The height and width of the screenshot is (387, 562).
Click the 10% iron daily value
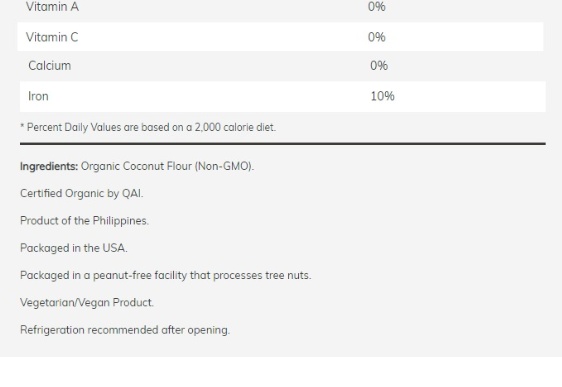pyautogui.click(x=382, y=96)
